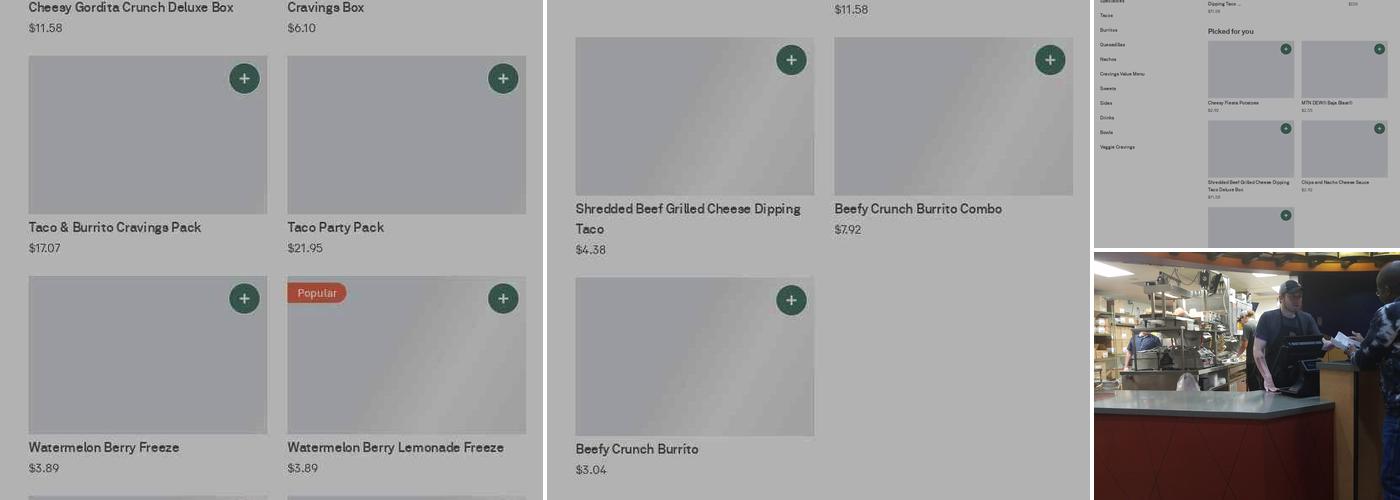Open the Drinks category
Image resolution: width=1400 pixels, height=500 pixels.
1107,118
